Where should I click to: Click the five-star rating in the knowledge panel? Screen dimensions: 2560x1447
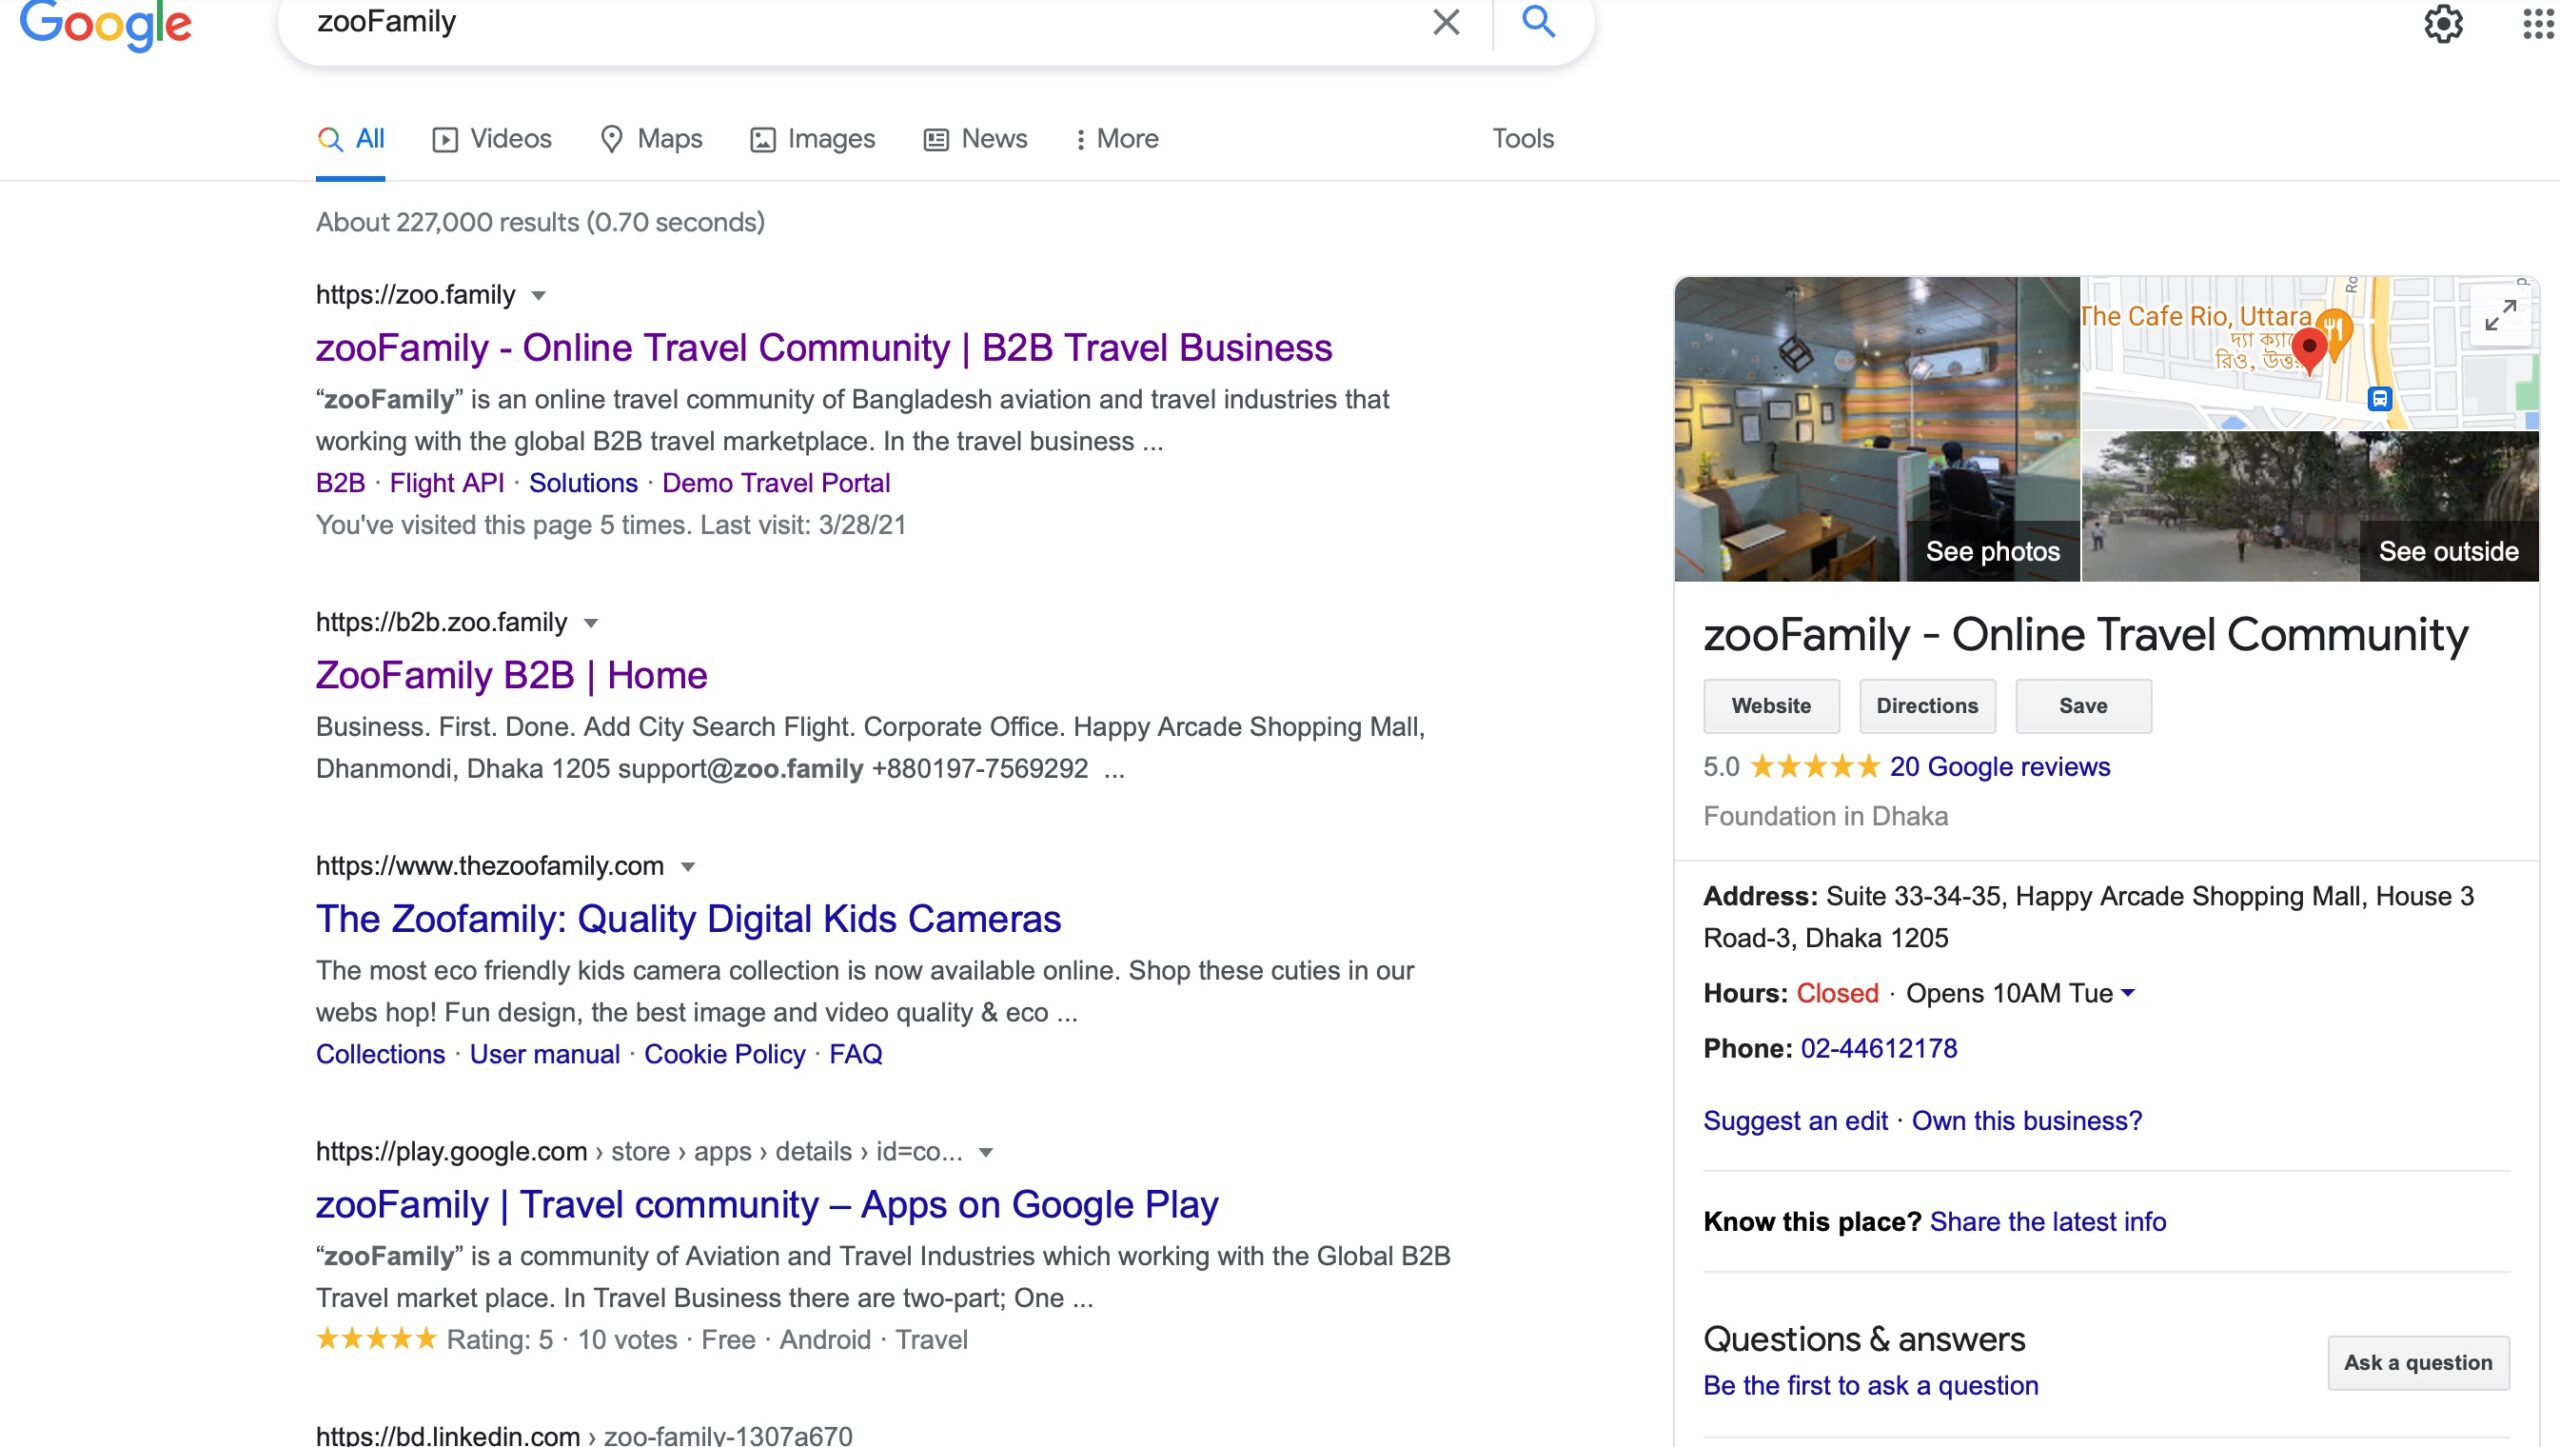(1815, 767)
